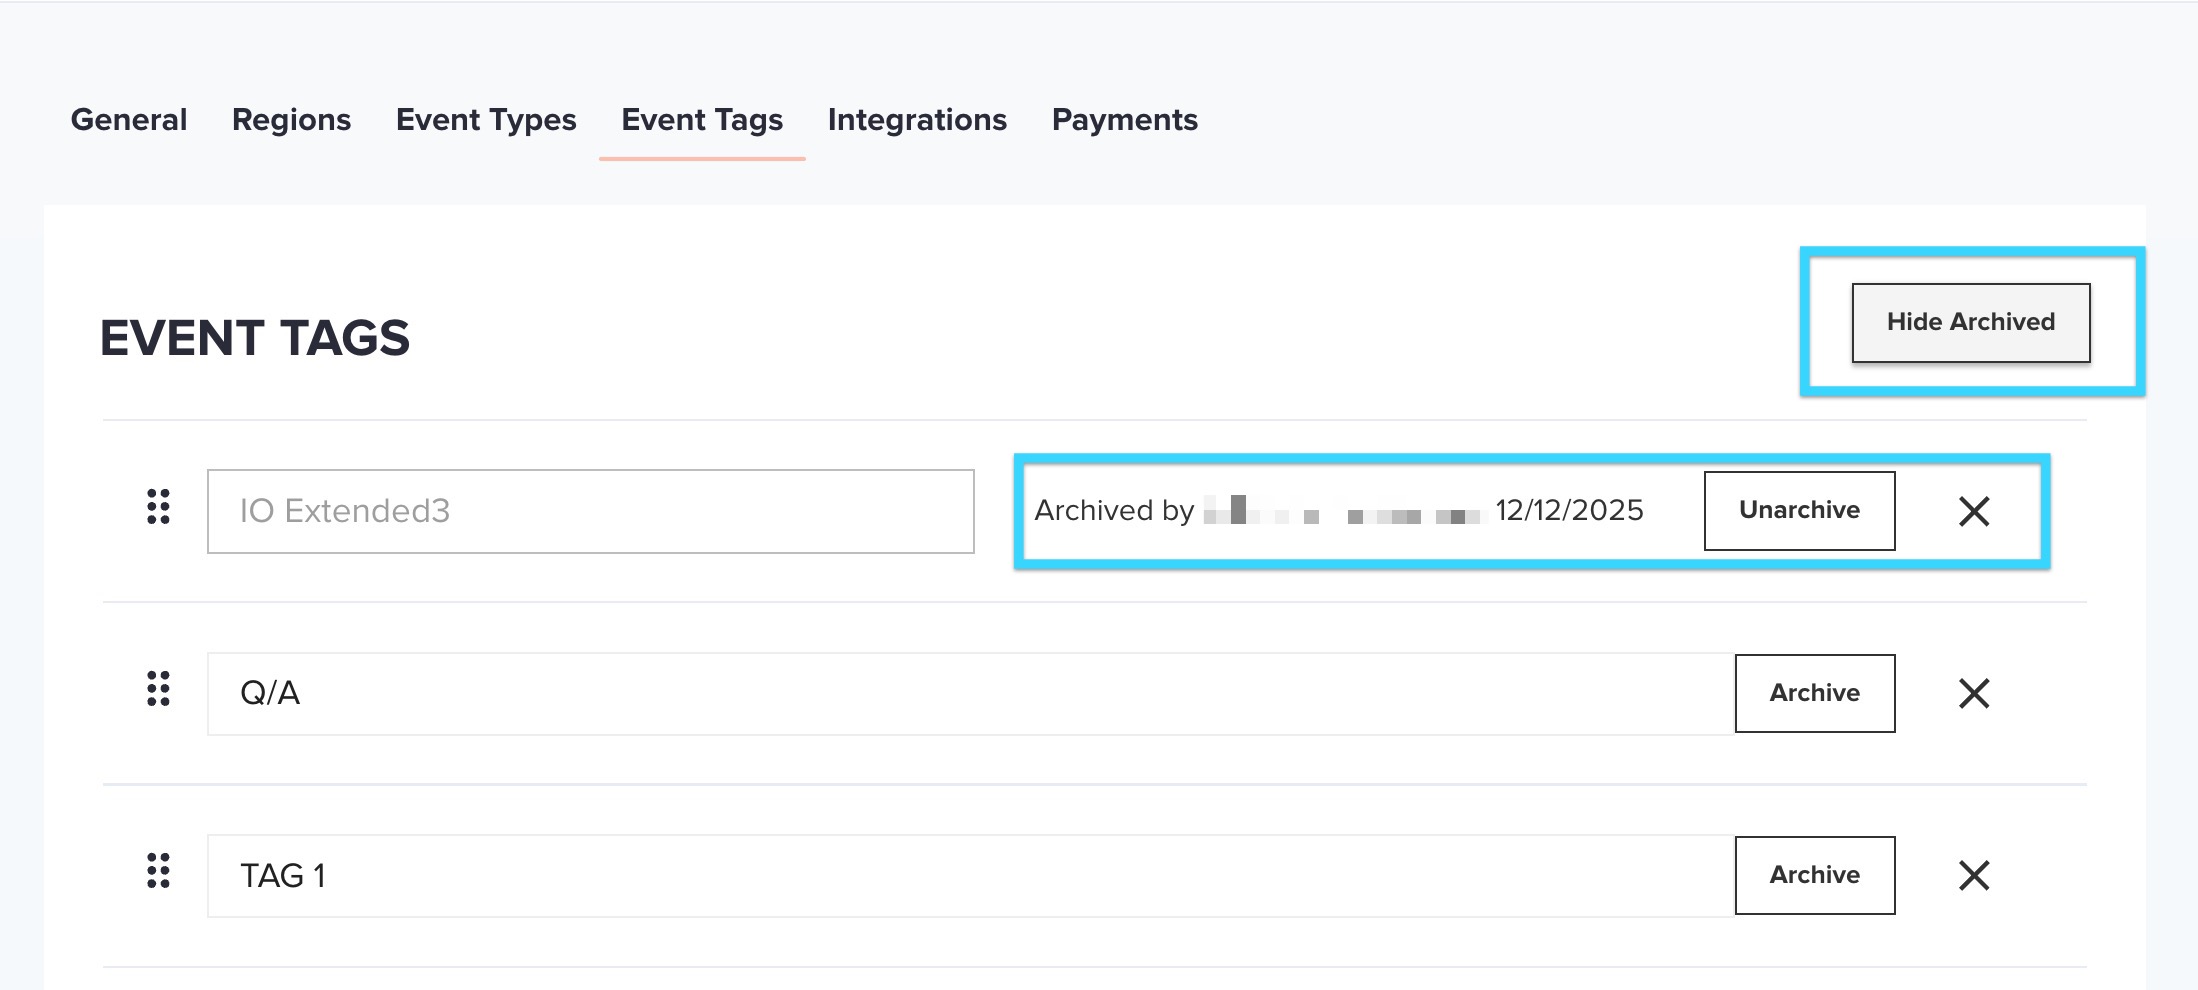
Task: Open the General tab
Action: tap(129, 120)
